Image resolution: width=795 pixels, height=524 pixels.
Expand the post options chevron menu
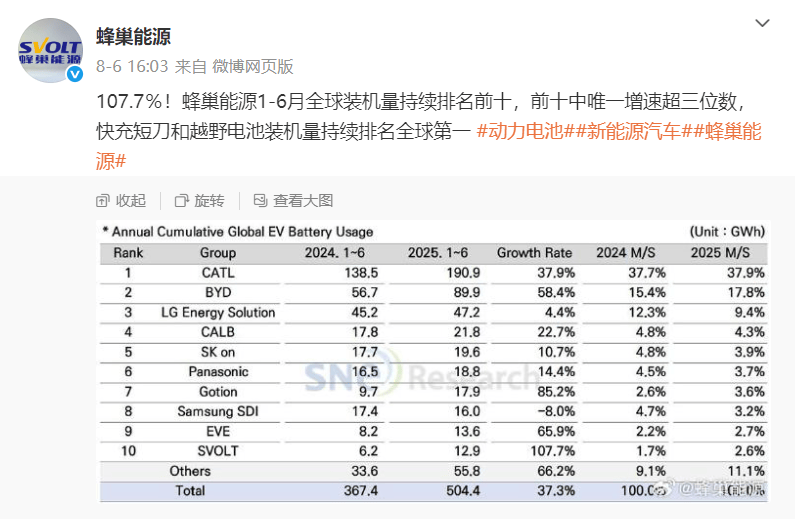[x=762, y=24]
